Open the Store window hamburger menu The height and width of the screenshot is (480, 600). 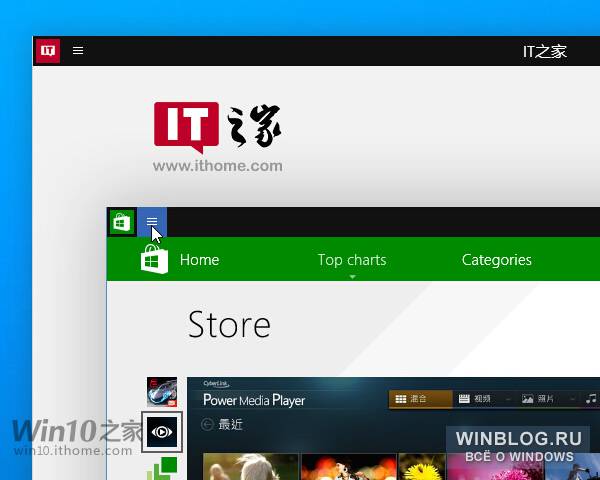coord(152,222)
